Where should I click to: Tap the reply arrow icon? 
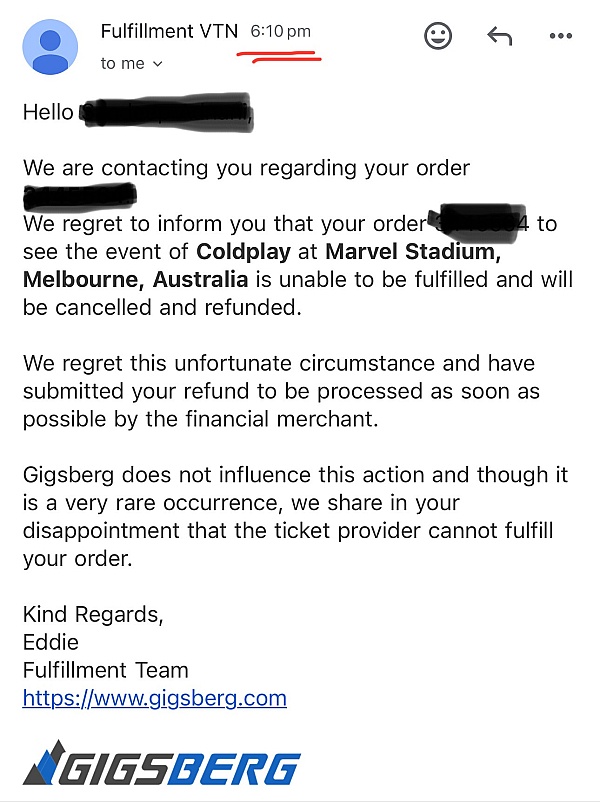pos(500,36)
